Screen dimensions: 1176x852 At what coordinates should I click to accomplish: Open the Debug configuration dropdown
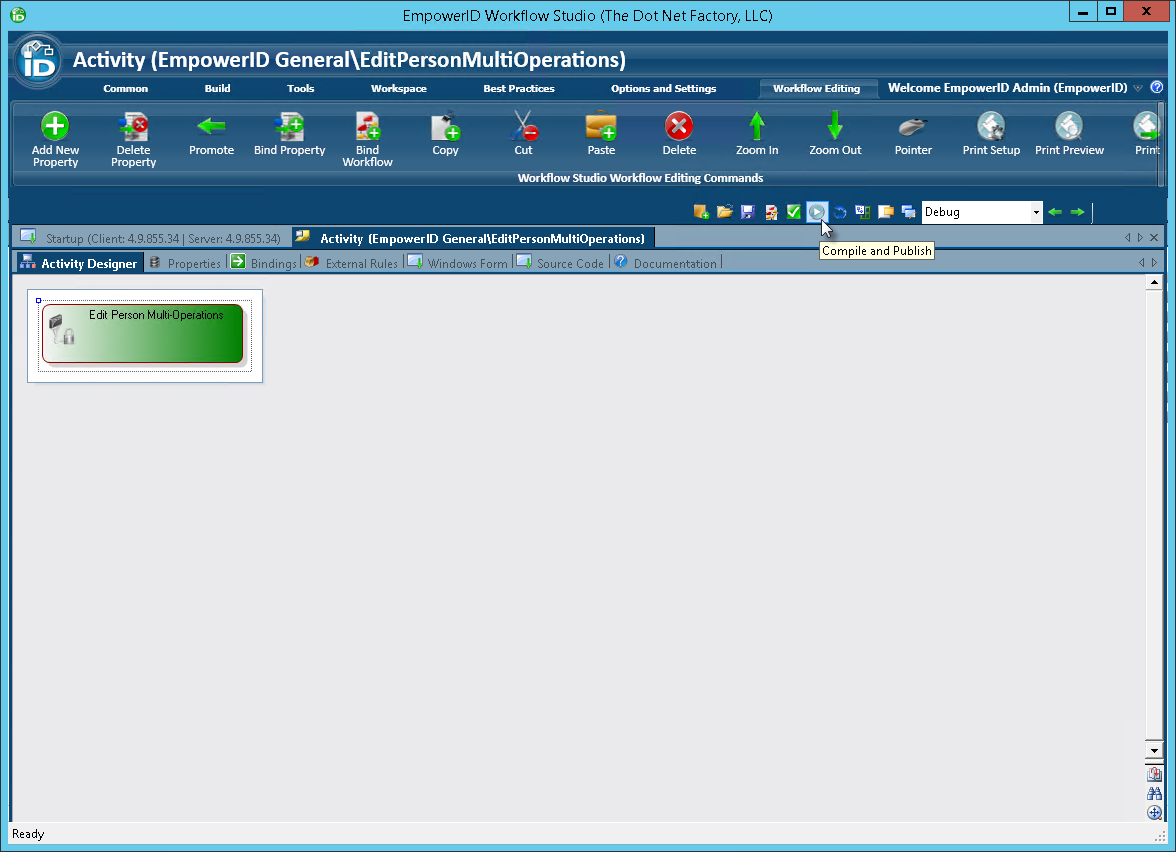(1035, 212)
